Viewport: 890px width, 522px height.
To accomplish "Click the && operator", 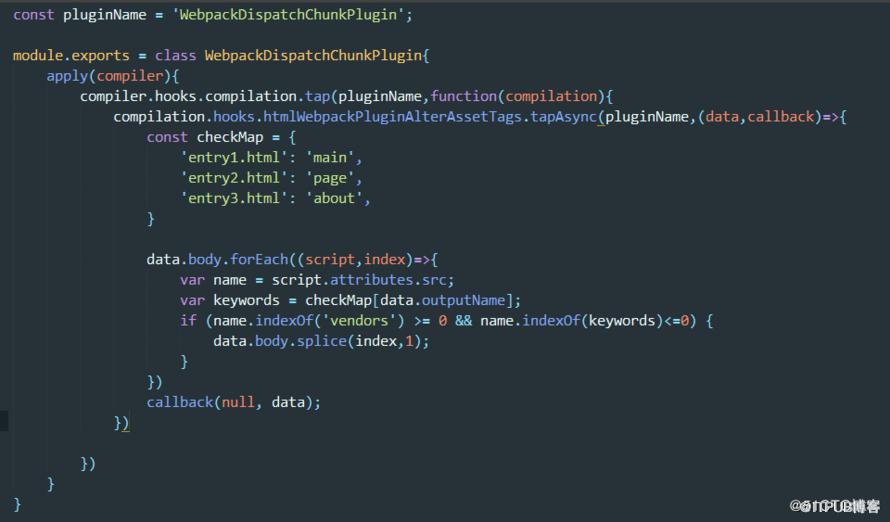I will click(463, 321).
